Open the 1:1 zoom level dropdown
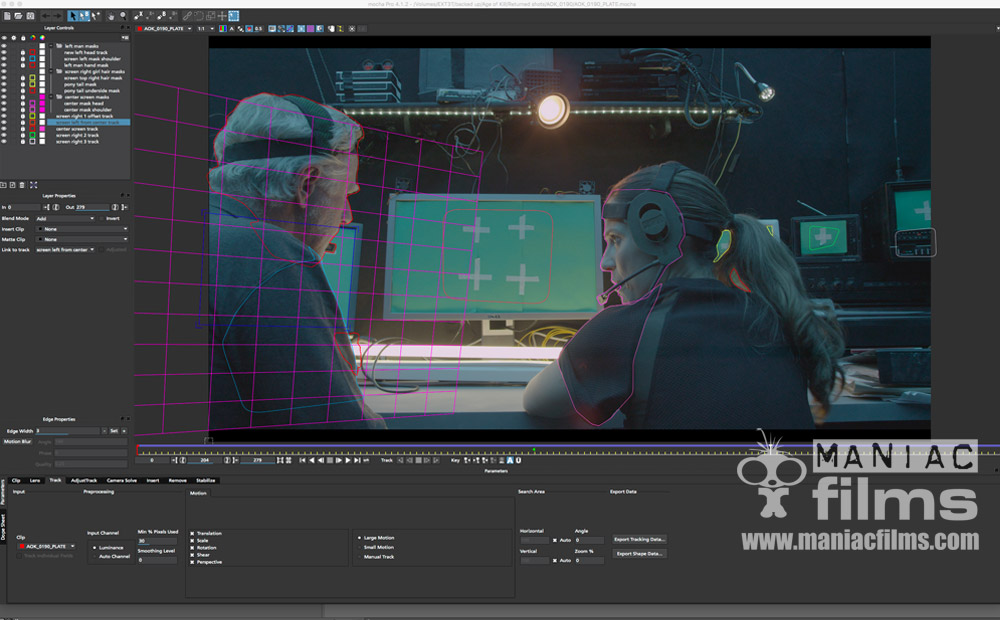Viewport: 1000px width, 620px height. click(205, 29)
